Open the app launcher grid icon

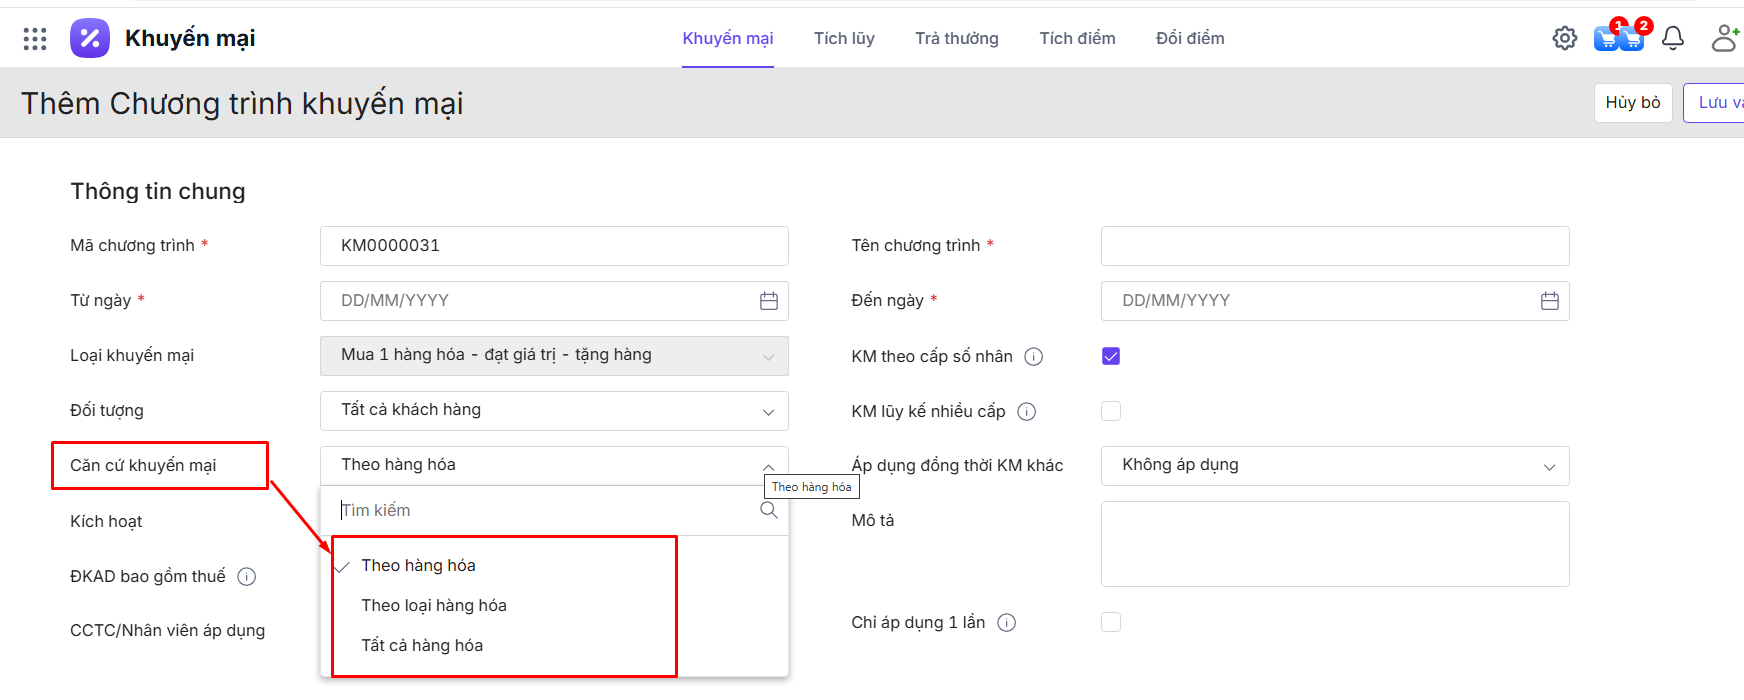[x=35, y=39]
